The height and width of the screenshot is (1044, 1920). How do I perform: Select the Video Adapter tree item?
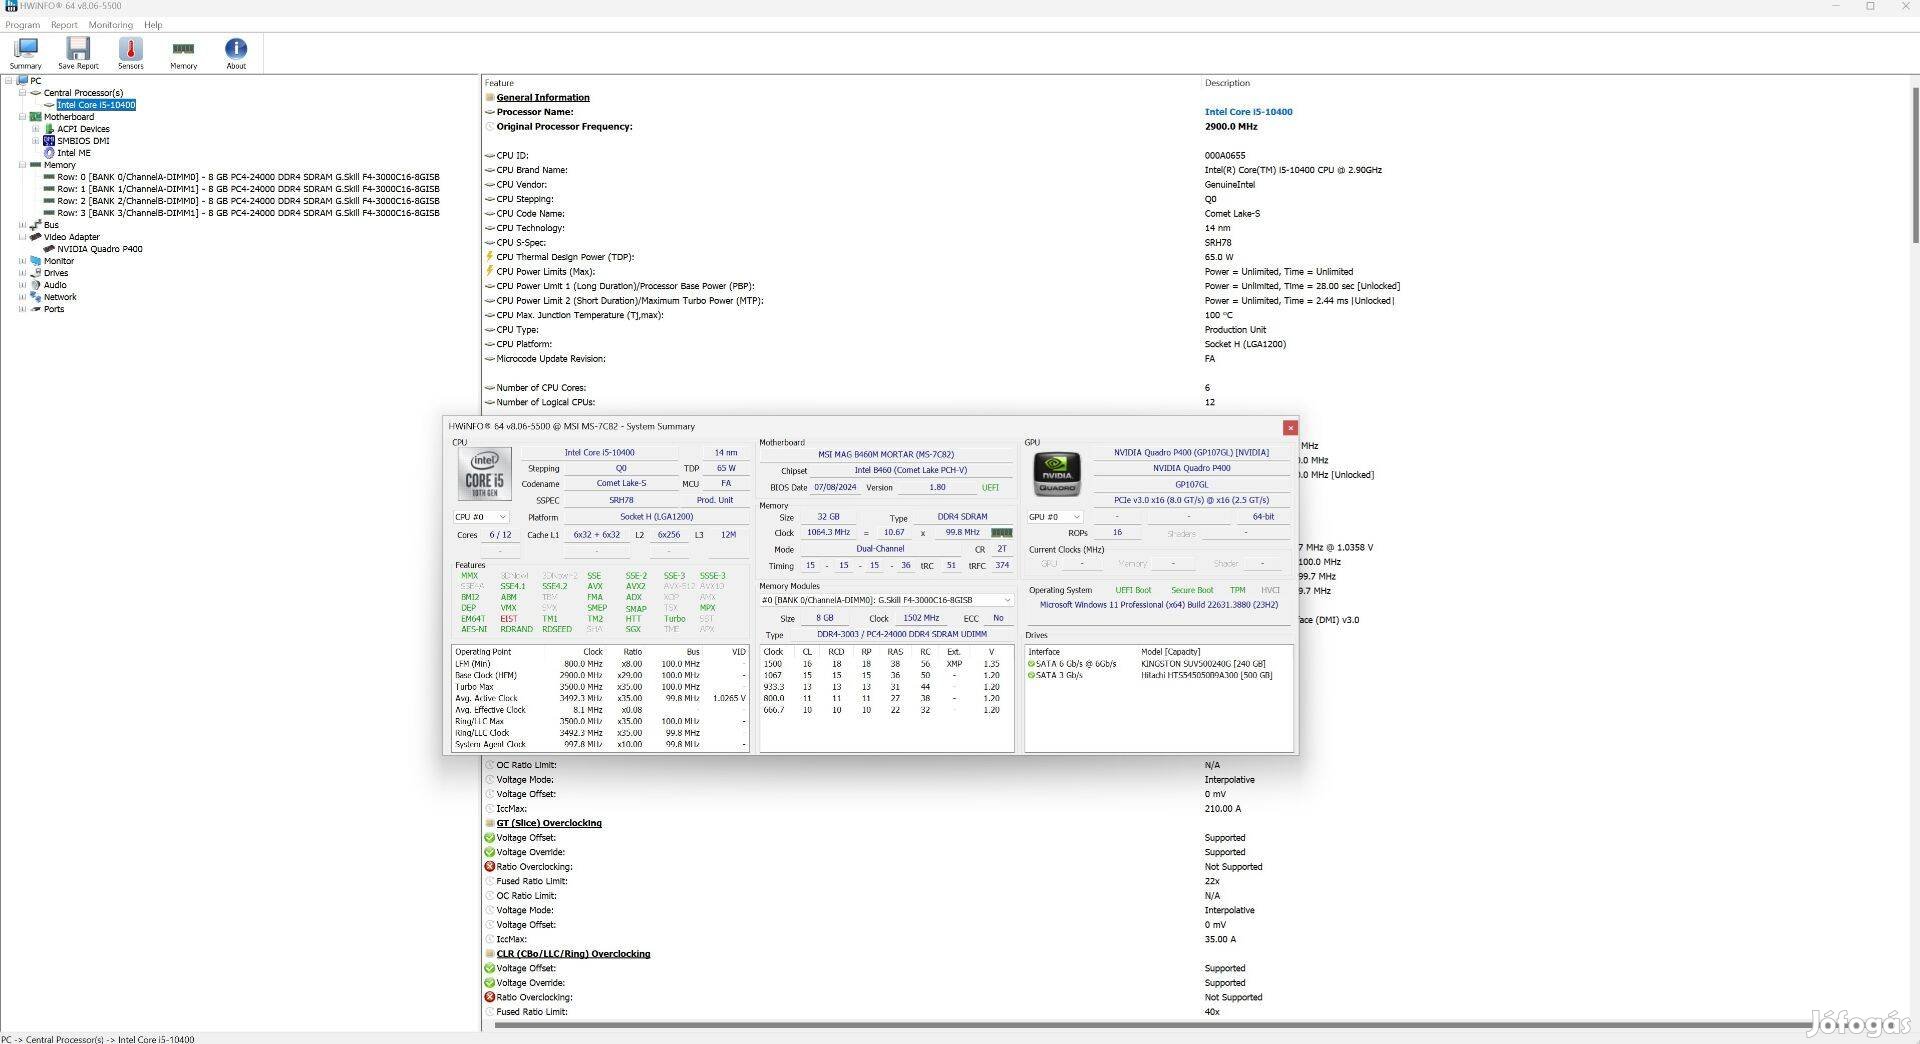[x=72, y=237]
